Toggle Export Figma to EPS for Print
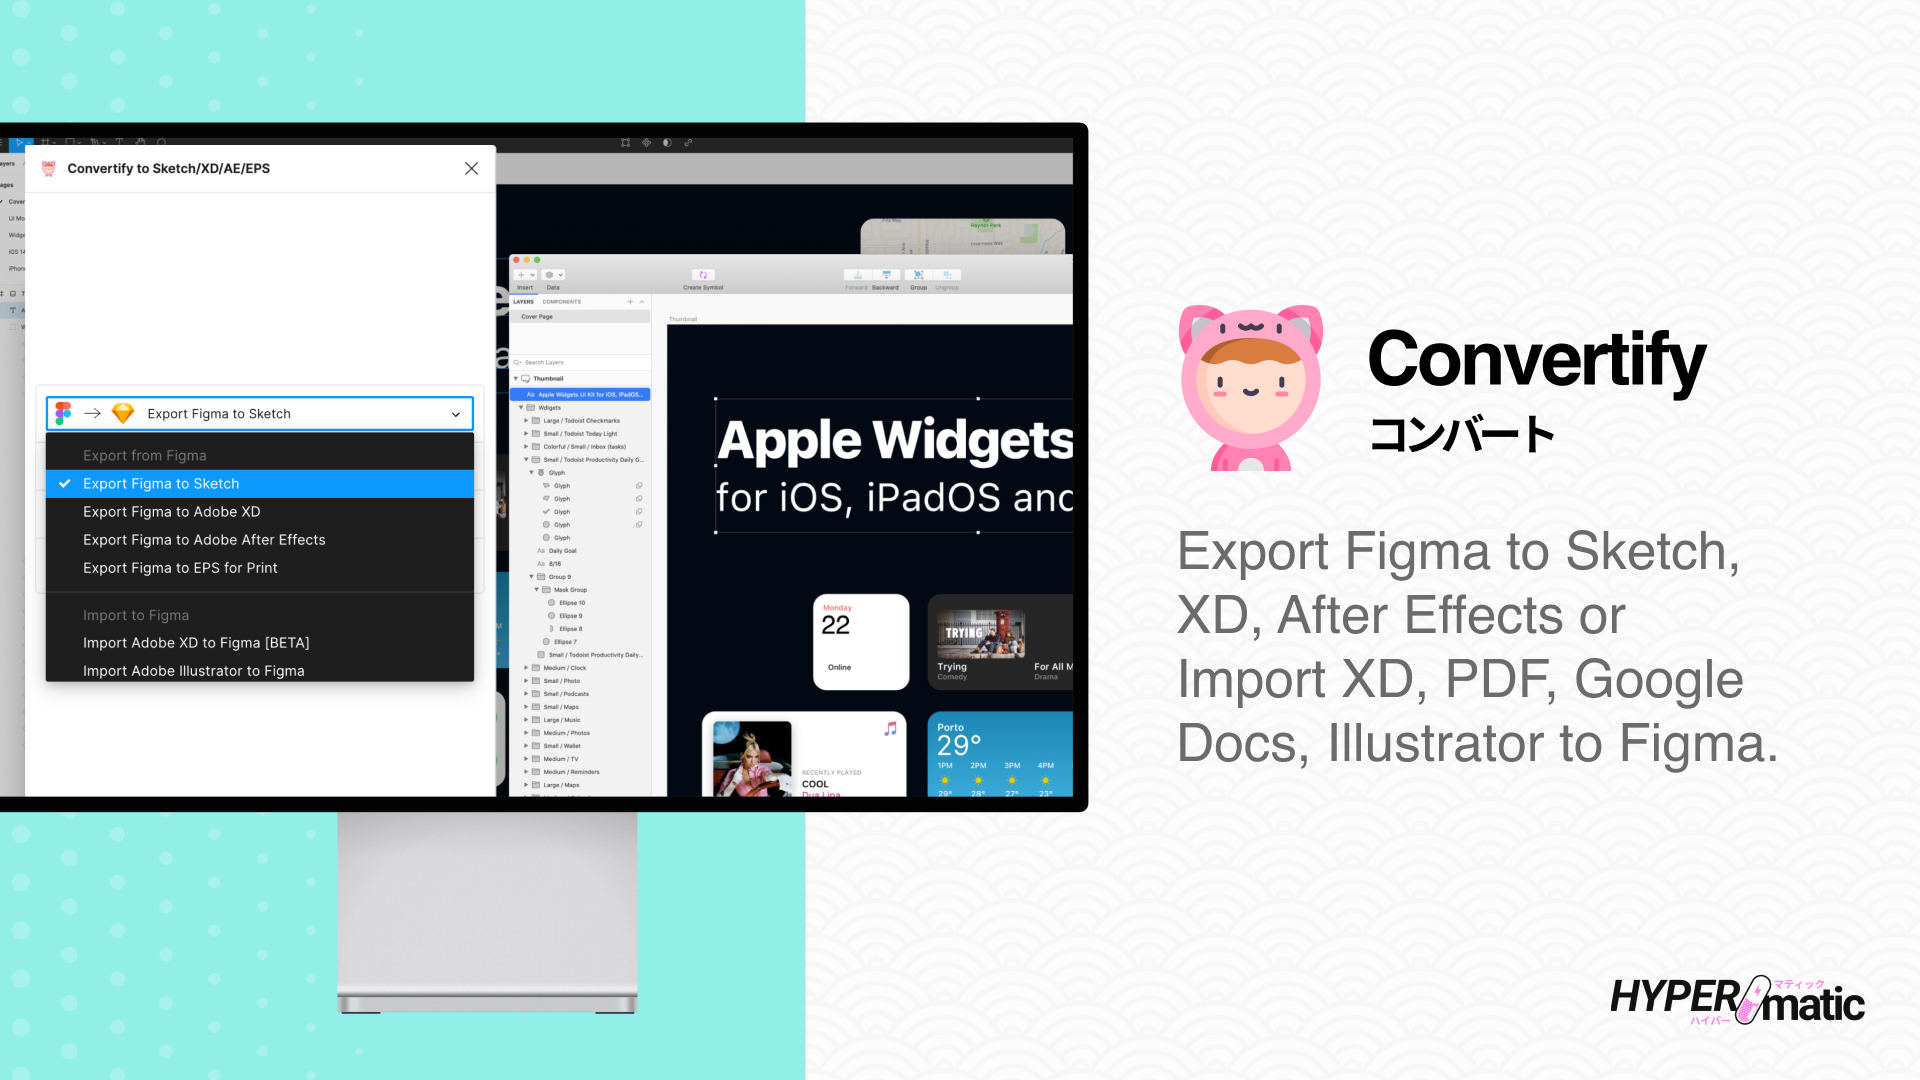The image size is (1920, 1080). (179, 567)
